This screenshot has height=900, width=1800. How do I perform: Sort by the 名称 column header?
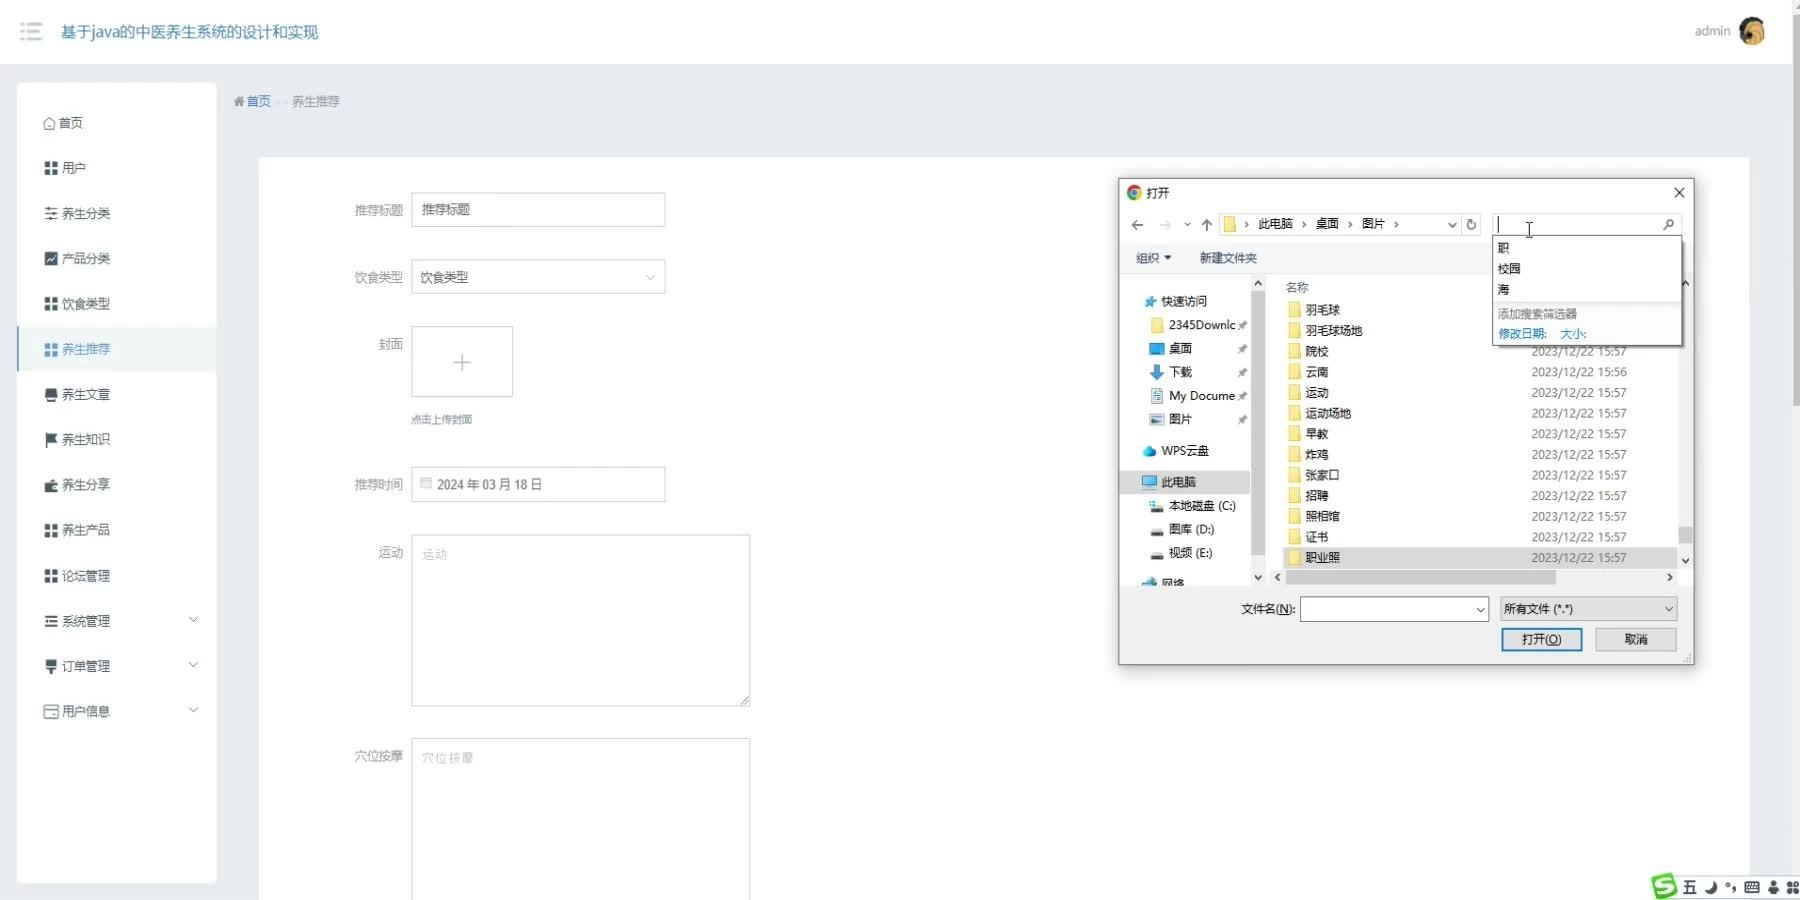(x=1297, y=287)
